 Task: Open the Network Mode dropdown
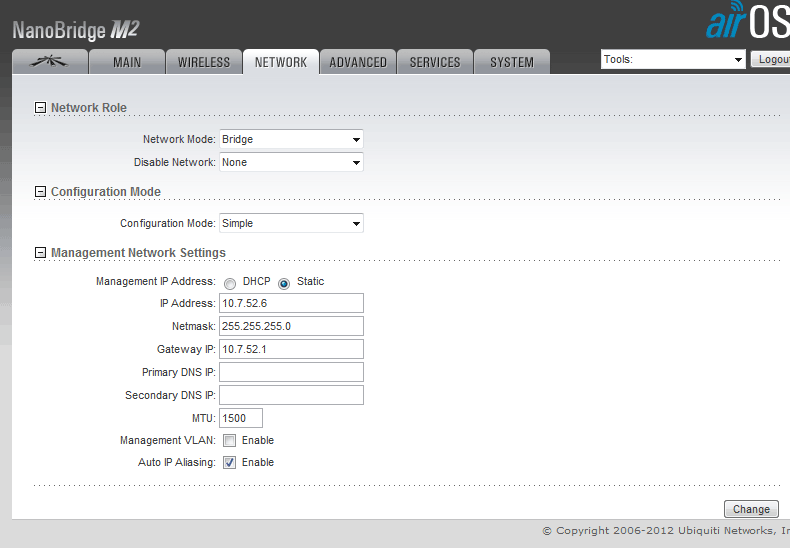(x=291, y=140)
